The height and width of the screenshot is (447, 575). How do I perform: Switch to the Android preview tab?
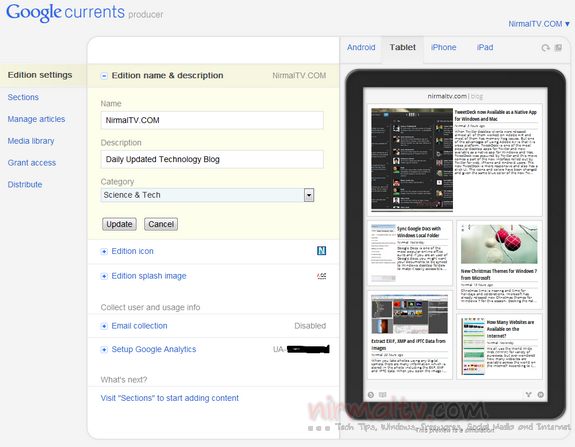361,47
